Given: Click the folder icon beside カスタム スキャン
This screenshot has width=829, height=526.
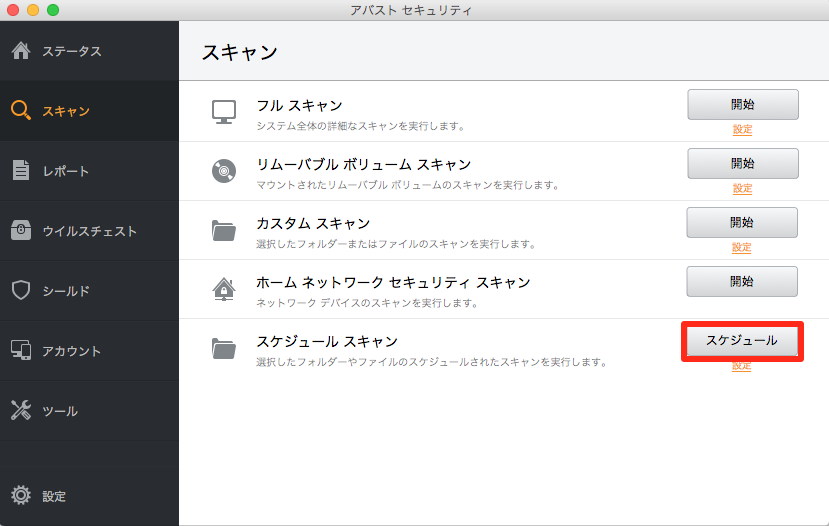Looking at the screenshot, I should [224, 230].
